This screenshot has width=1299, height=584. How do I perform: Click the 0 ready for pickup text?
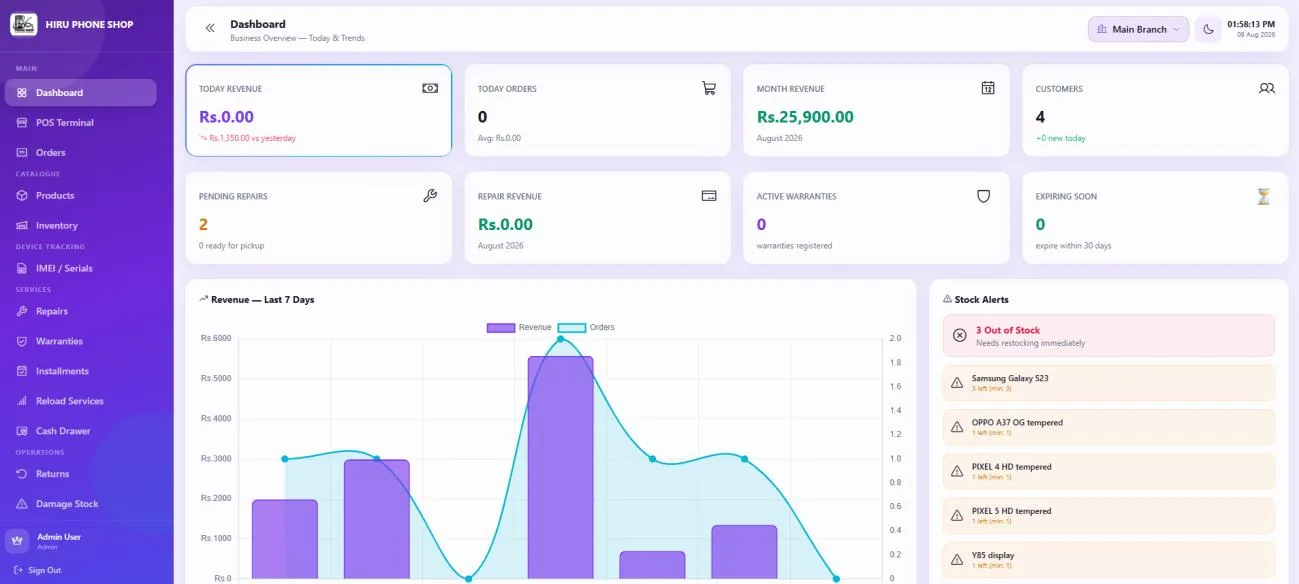coord(231,246)
